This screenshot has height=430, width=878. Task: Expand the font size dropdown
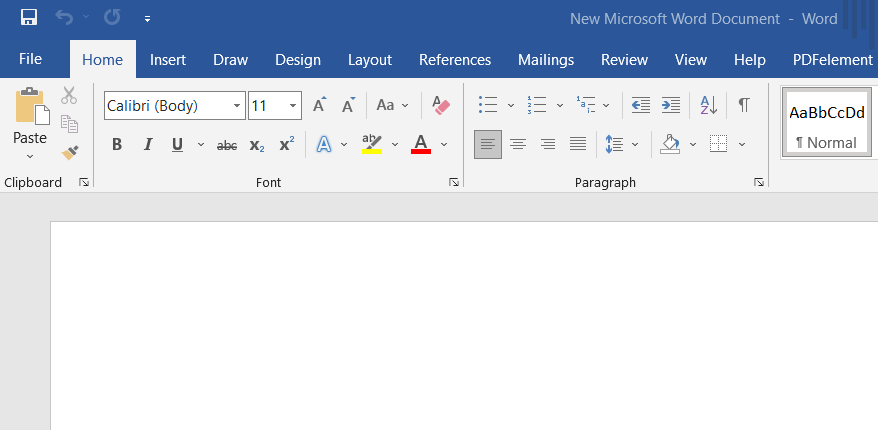click(293, 105)
